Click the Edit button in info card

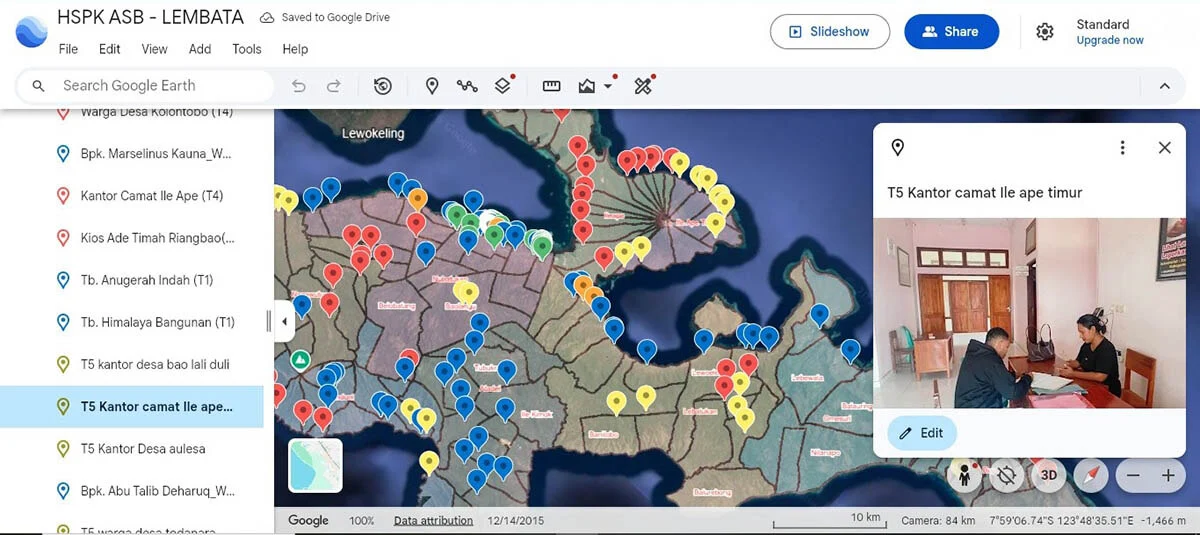(x=921, y=433)
